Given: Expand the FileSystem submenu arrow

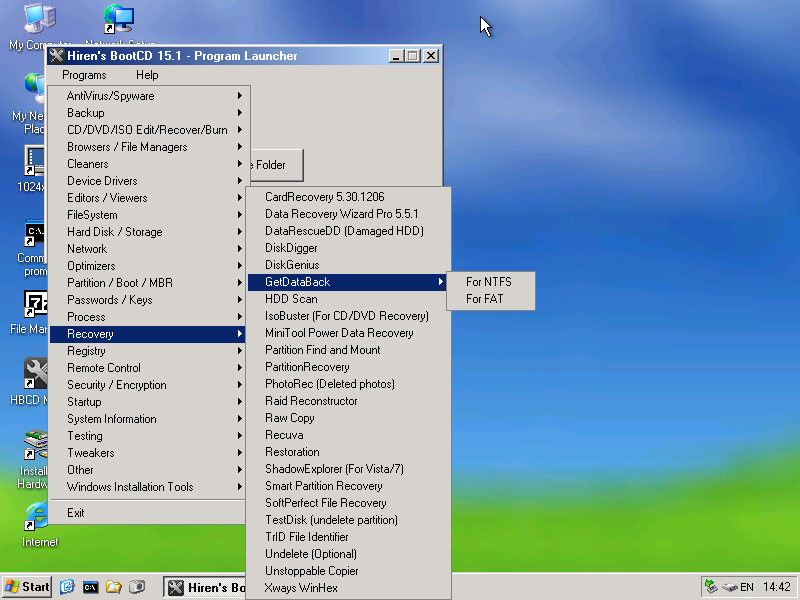Looking at the screenshot, I should click(x=239, y=215).
